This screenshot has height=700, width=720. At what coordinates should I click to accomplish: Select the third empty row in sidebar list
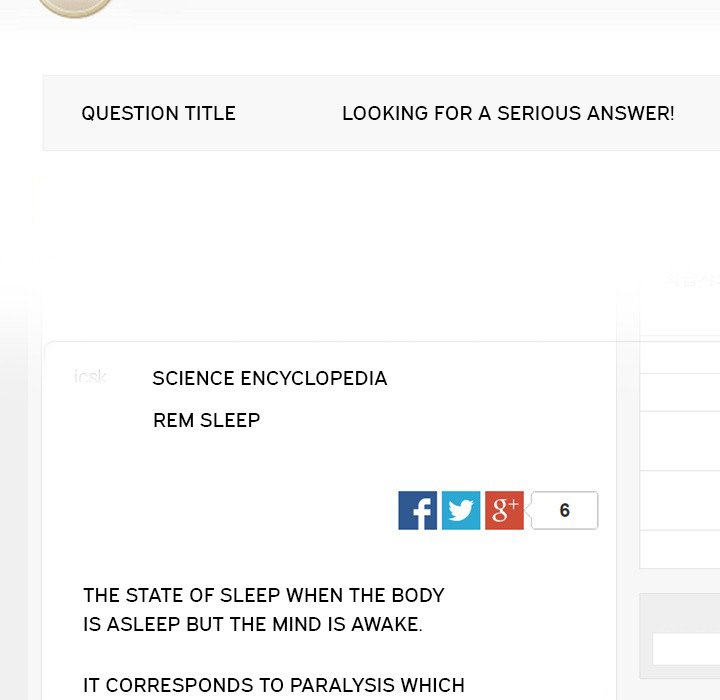coord(680,441)
